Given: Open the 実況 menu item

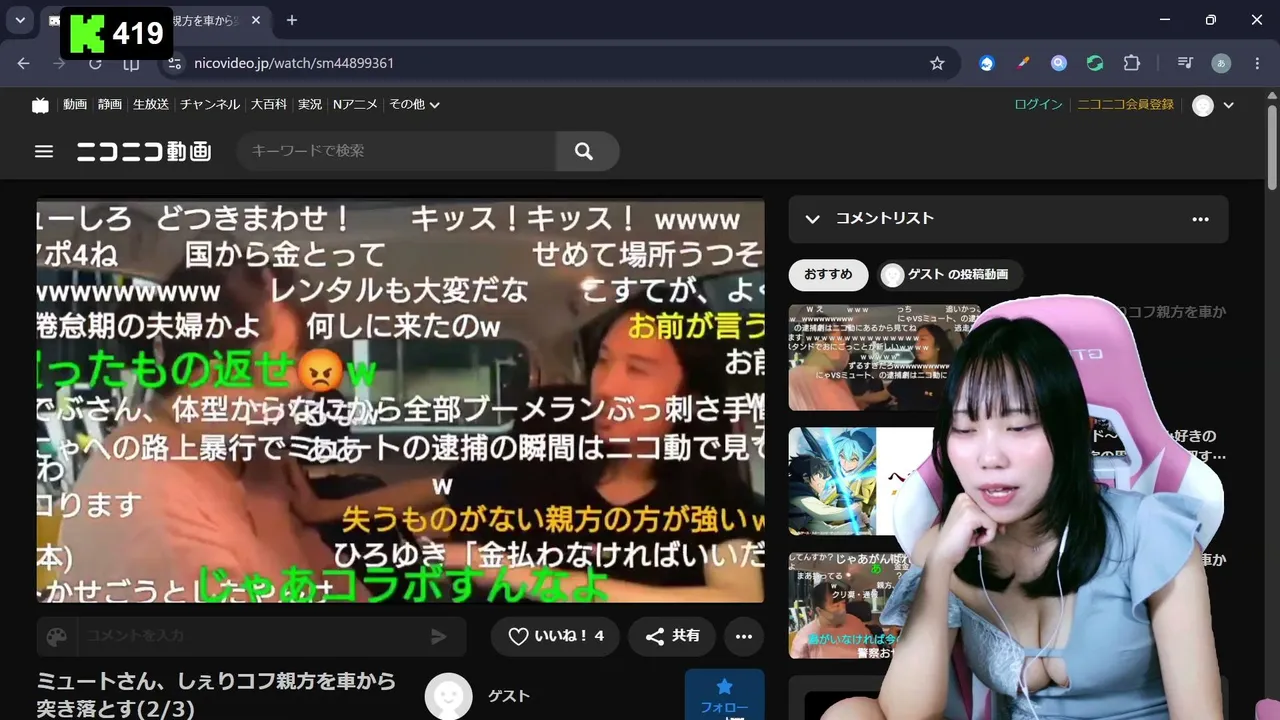Looking at the screenshot, I should (310, 104).
